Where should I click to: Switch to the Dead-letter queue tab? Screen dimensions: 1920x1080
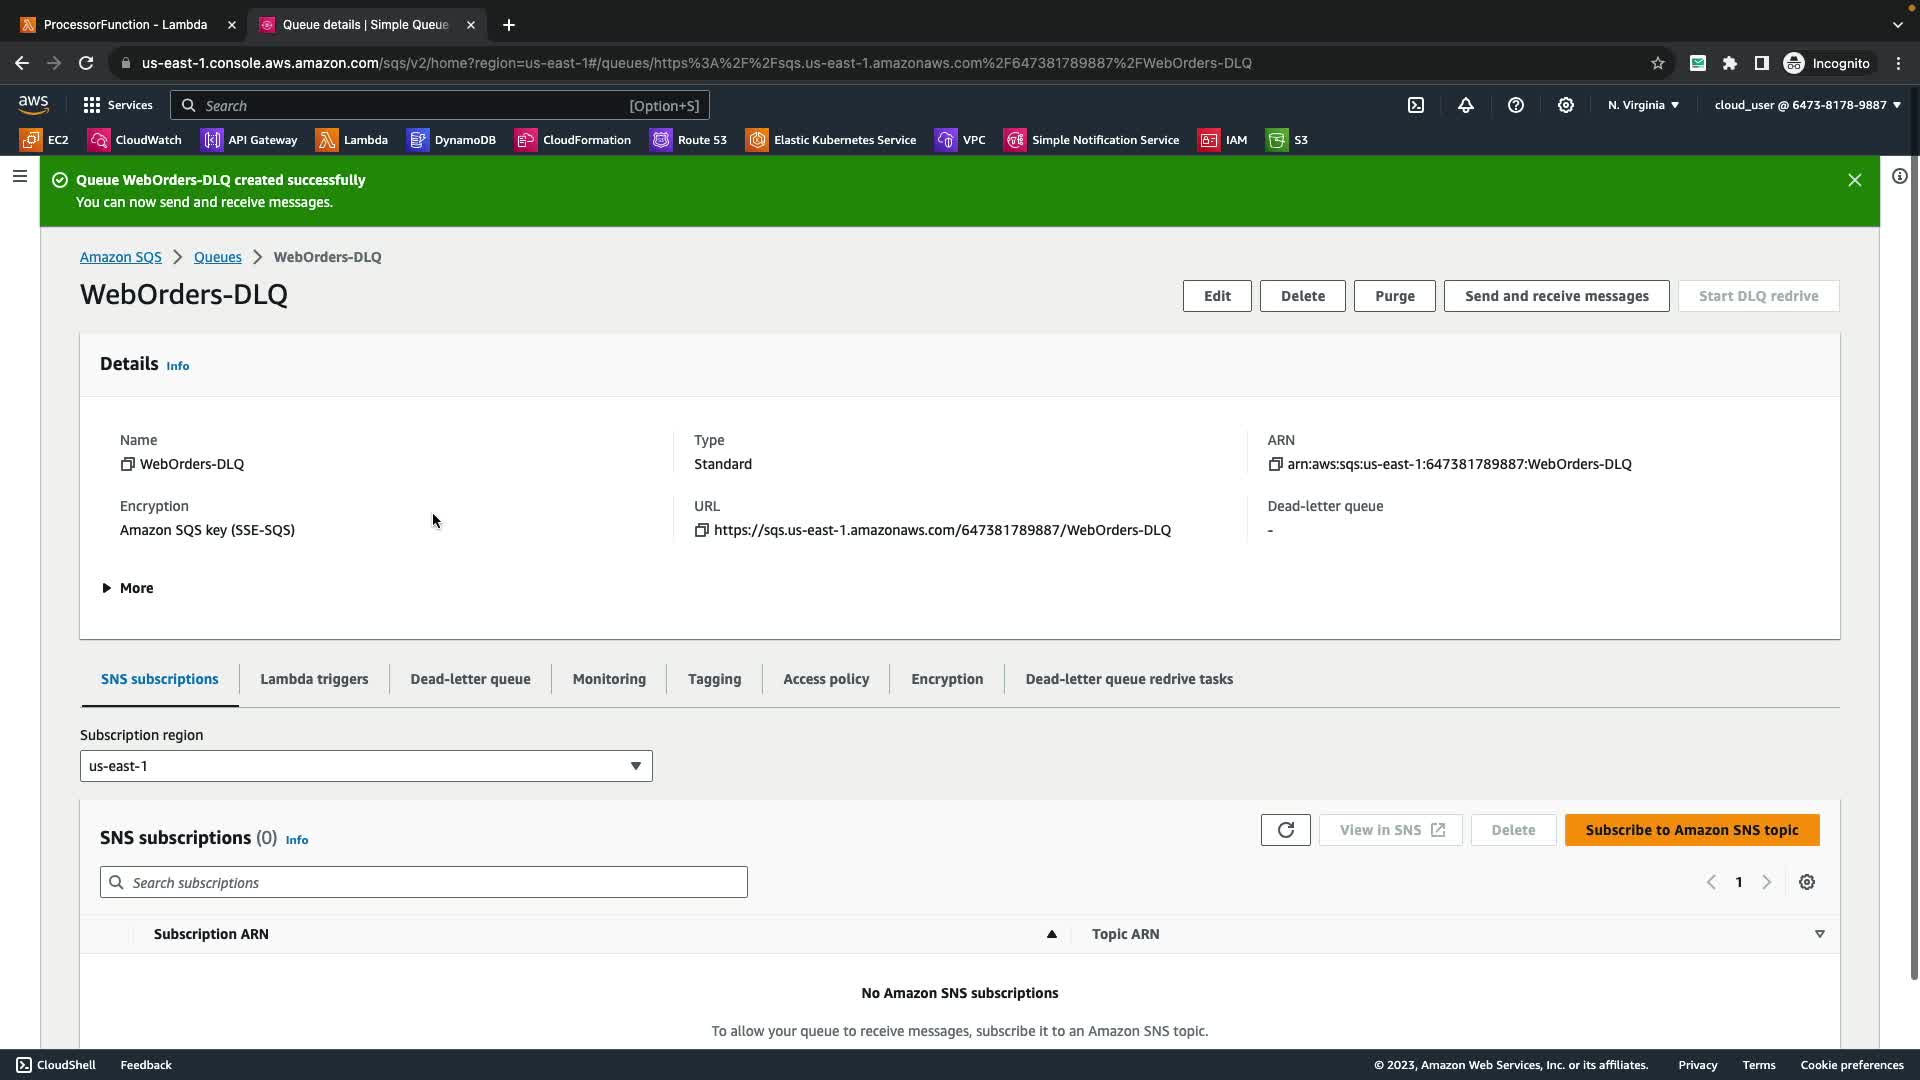coord(470,679)
